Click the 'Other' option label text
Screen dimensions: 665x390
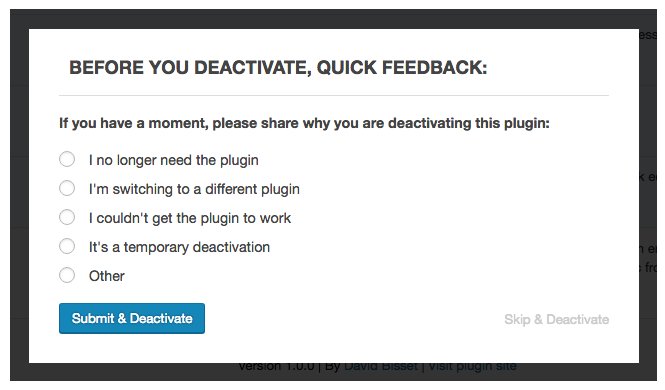106,276
